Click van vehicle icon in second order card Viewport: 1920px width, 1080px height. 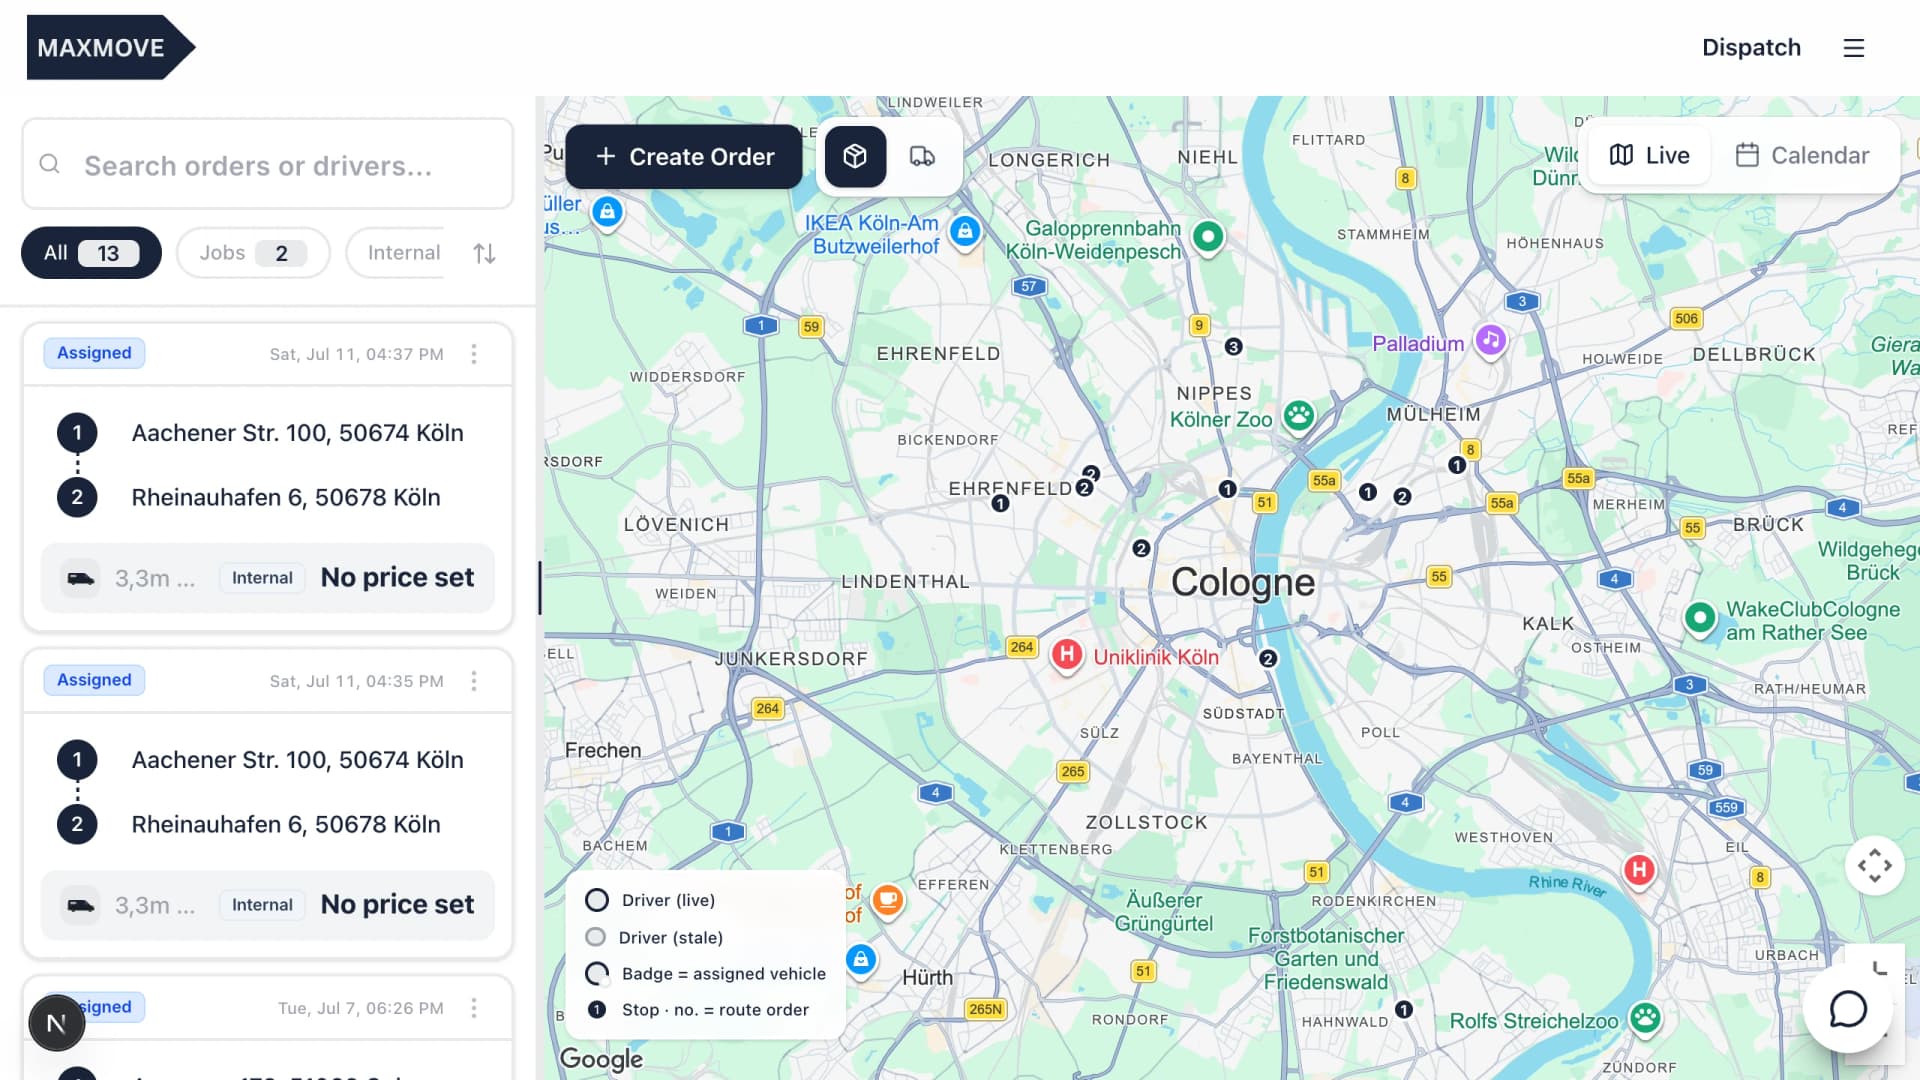point(80,905)
